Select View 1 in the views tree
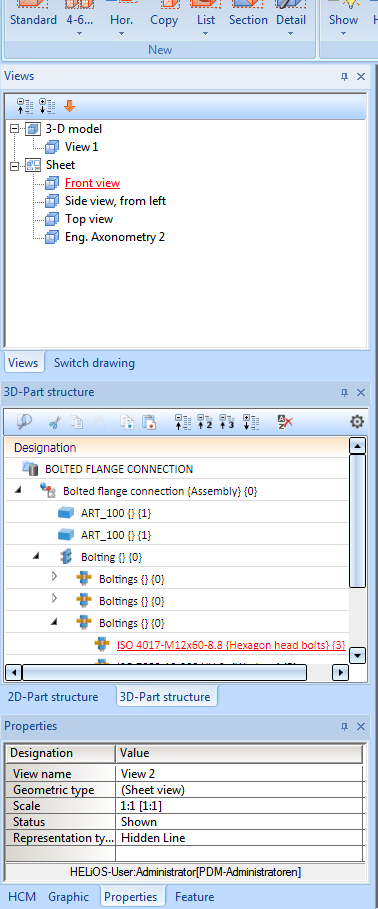Image resolution: width=378 pixels, height=909 pixels. coord(81,147)
